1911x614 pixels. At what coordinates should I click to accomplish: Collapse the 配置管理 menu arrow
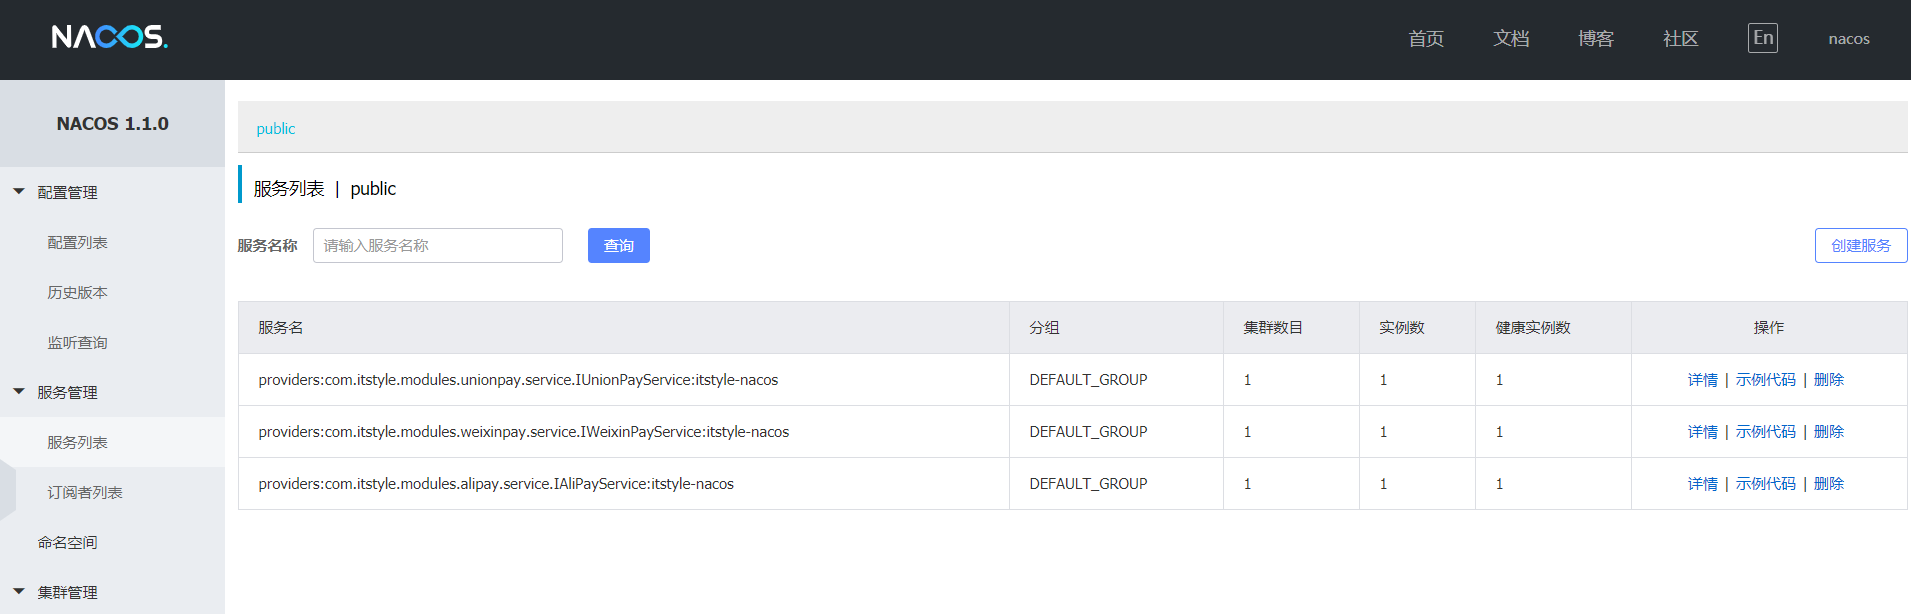click(19, 191)
